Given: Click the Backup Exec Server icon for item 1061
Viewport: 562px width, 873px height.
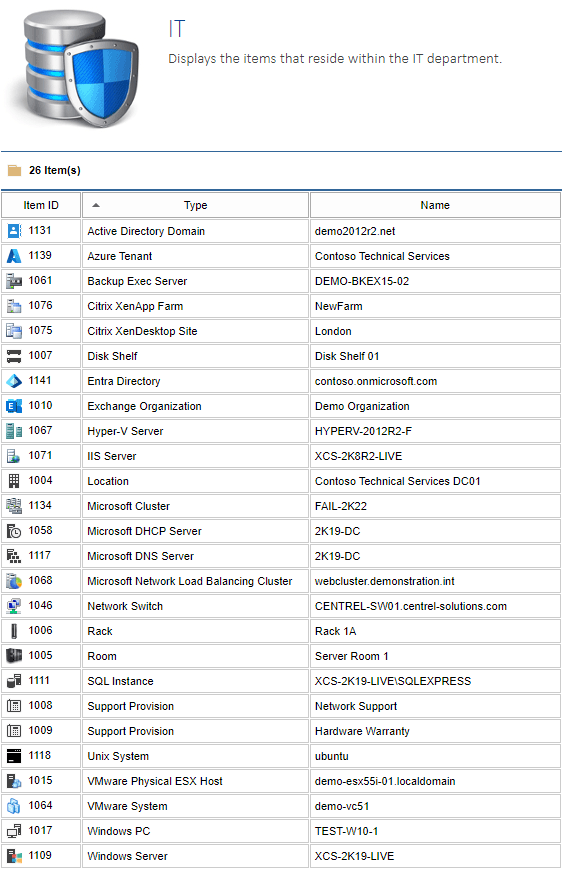Looking at the screenshot, I should pos(14,281).
